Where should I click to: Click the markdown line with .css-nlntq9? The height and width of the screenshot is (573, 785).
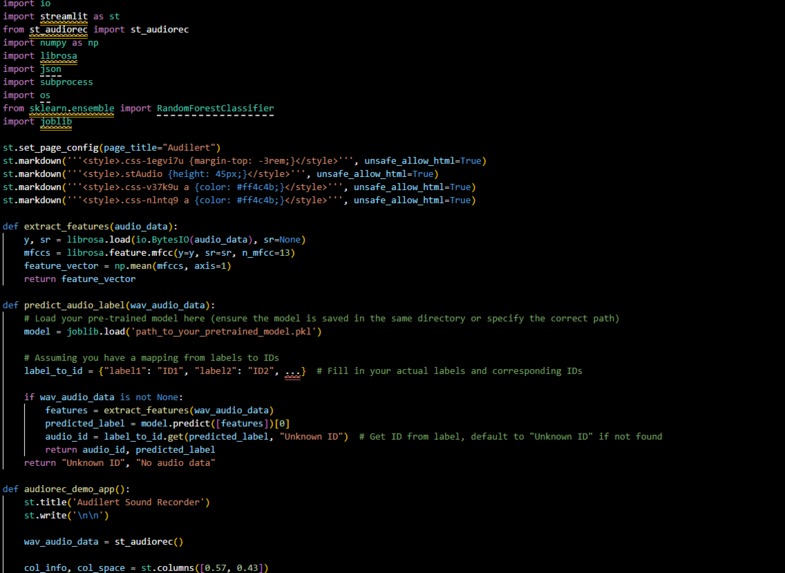[239, 200]
